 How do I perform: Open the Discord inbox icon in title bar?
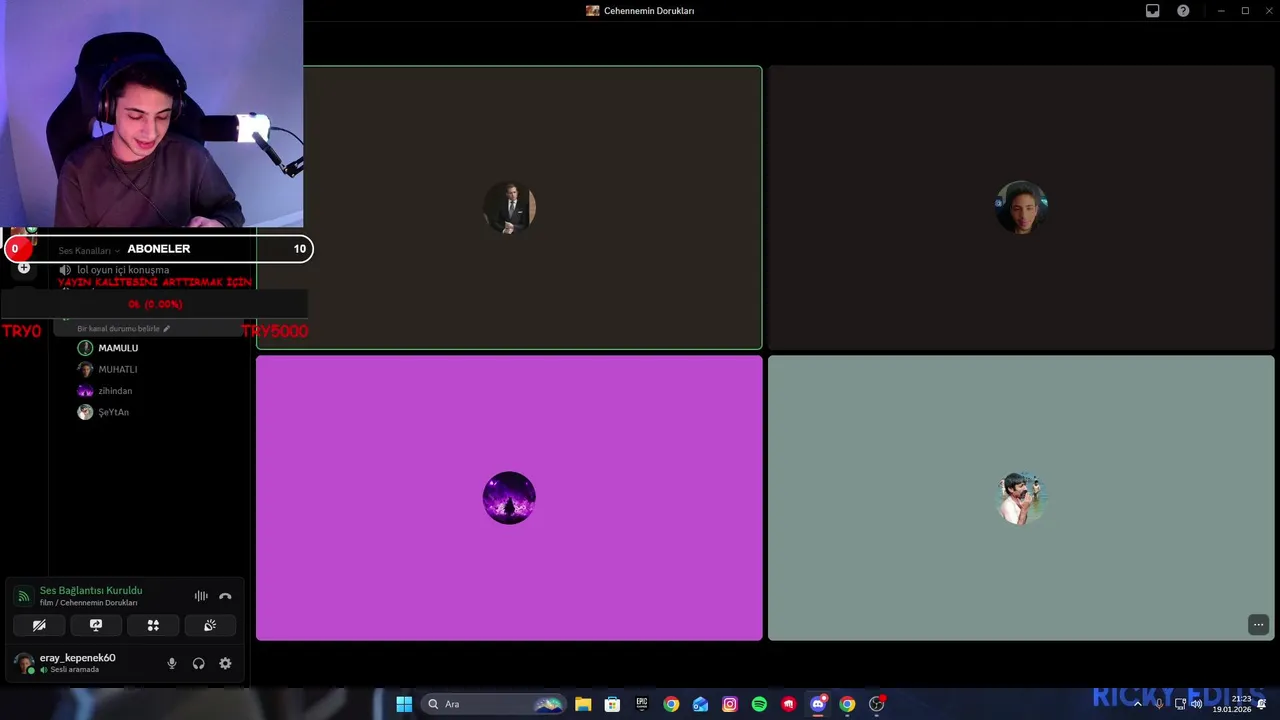(1153, 11)
